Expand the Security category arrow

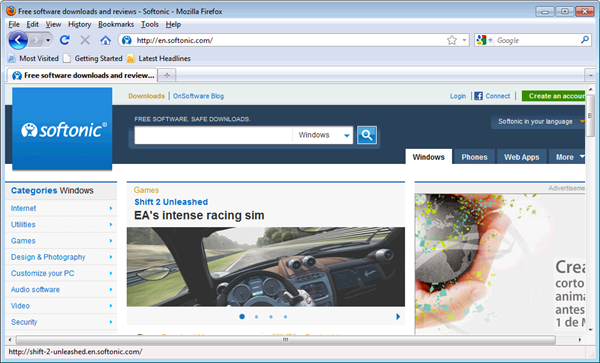(x=111, y=322)
